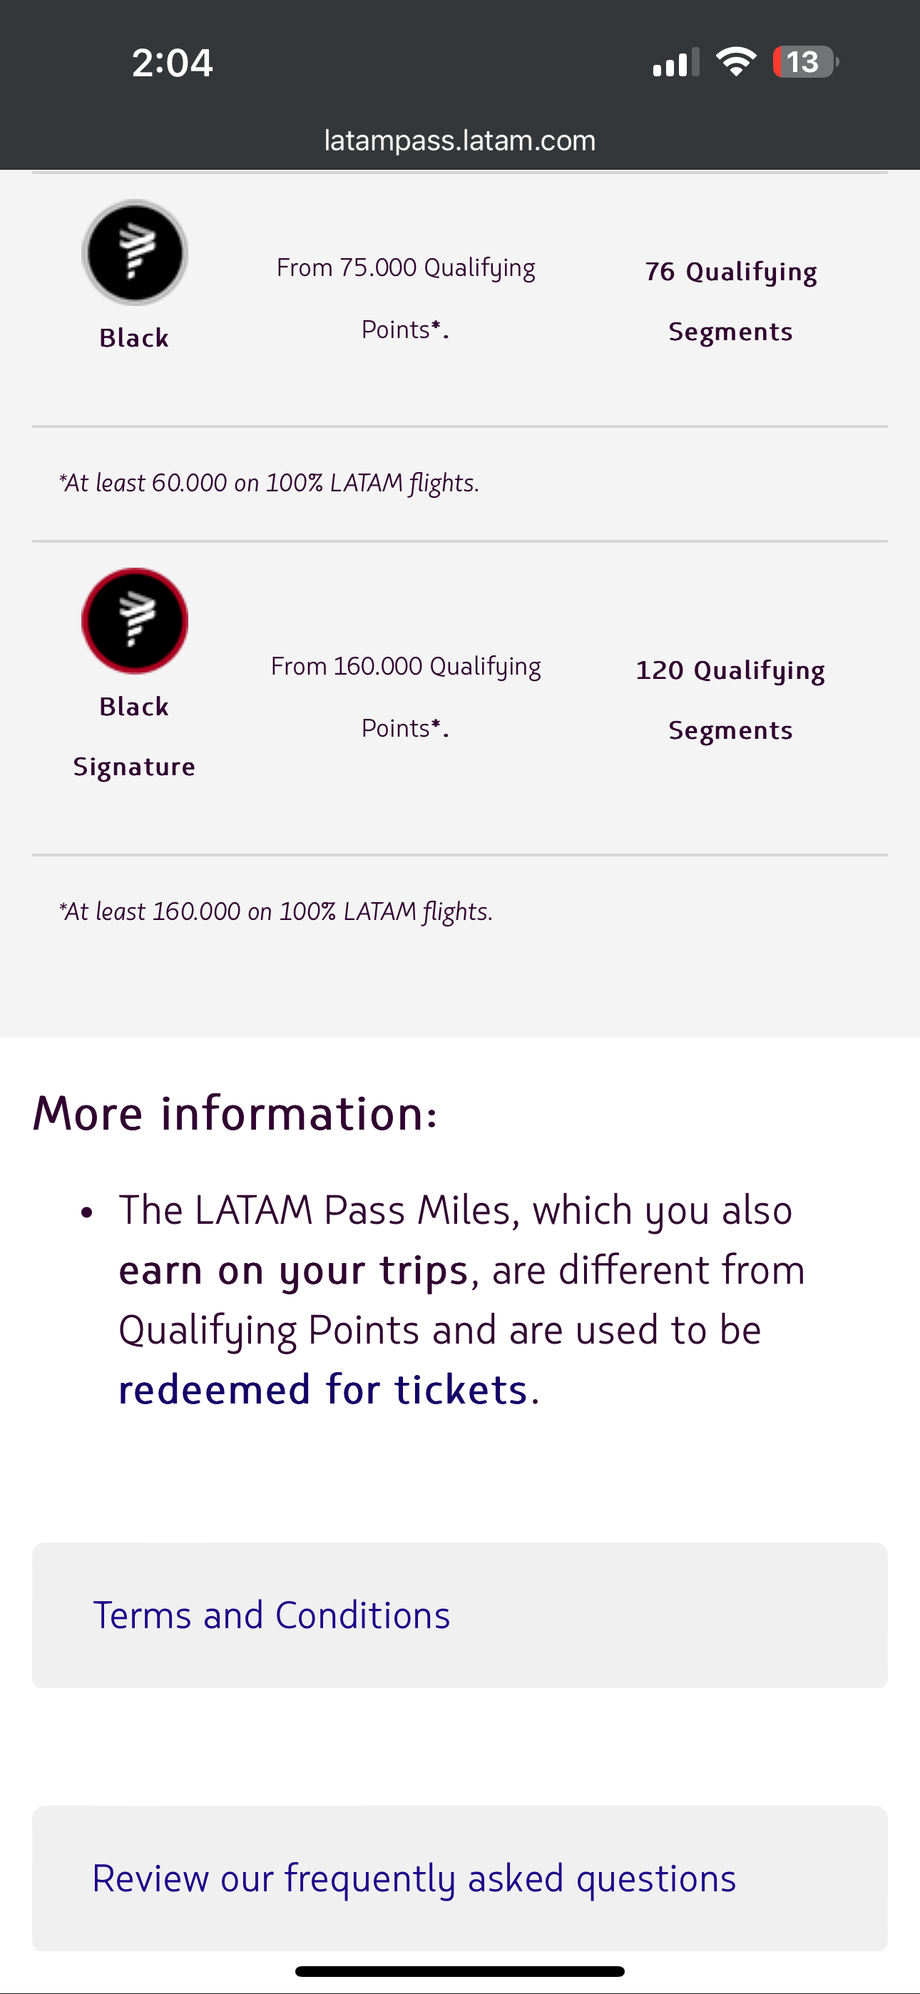
Task: Tap the Black Signature red-ringed badge icon
Action: 135,620
